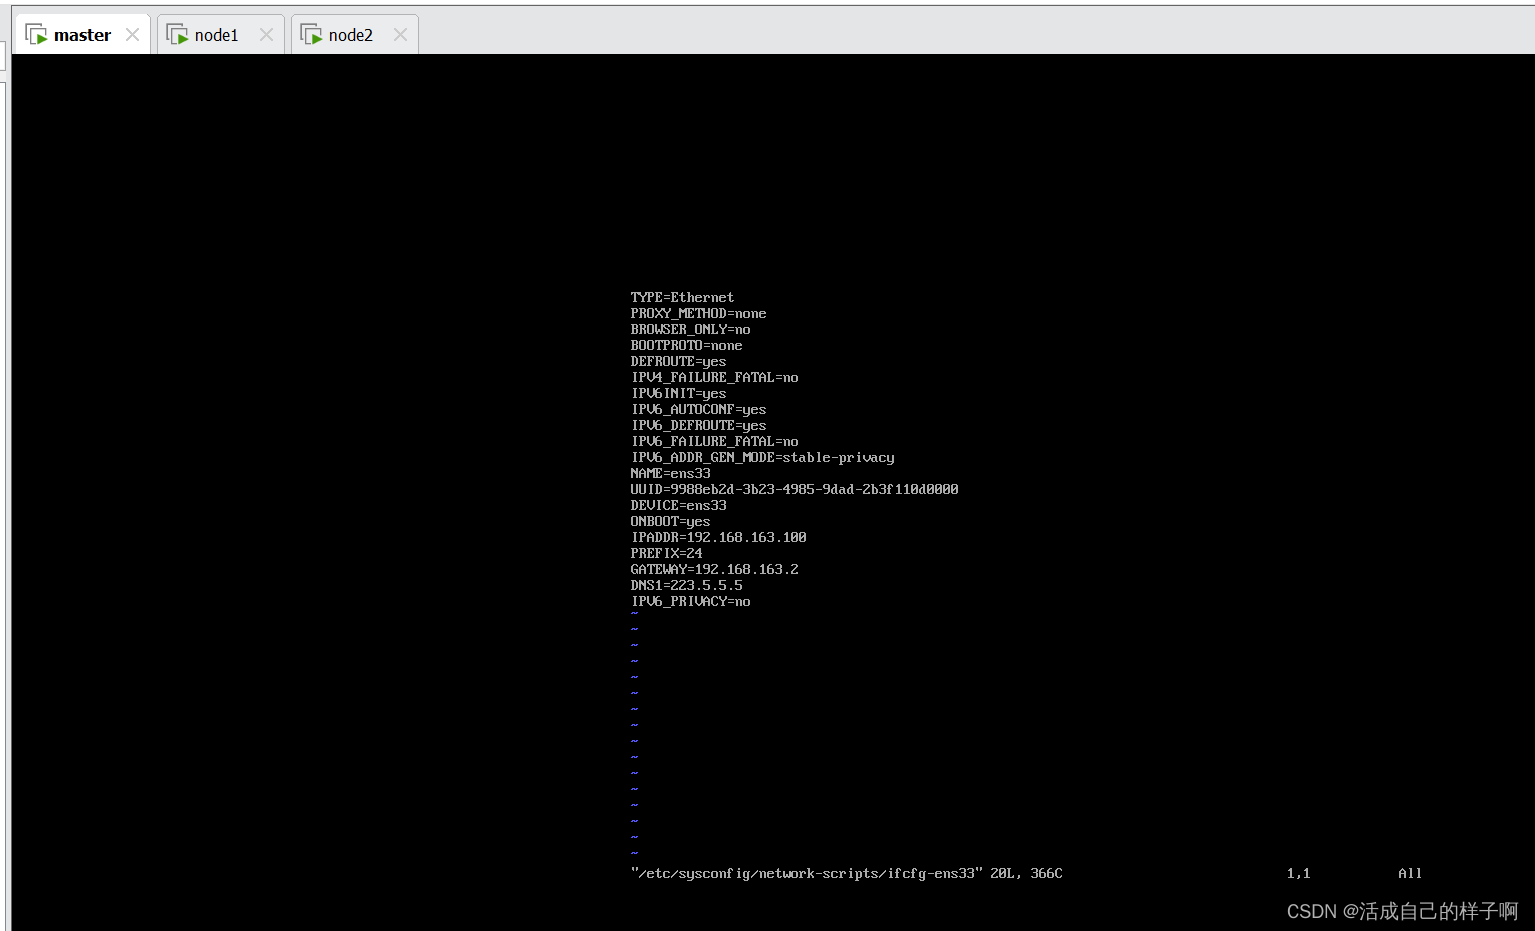Click the ONBOOT=yes line
Image resolution: width=1535 pixels, height=931 pixels.
[x=670, y=521]
